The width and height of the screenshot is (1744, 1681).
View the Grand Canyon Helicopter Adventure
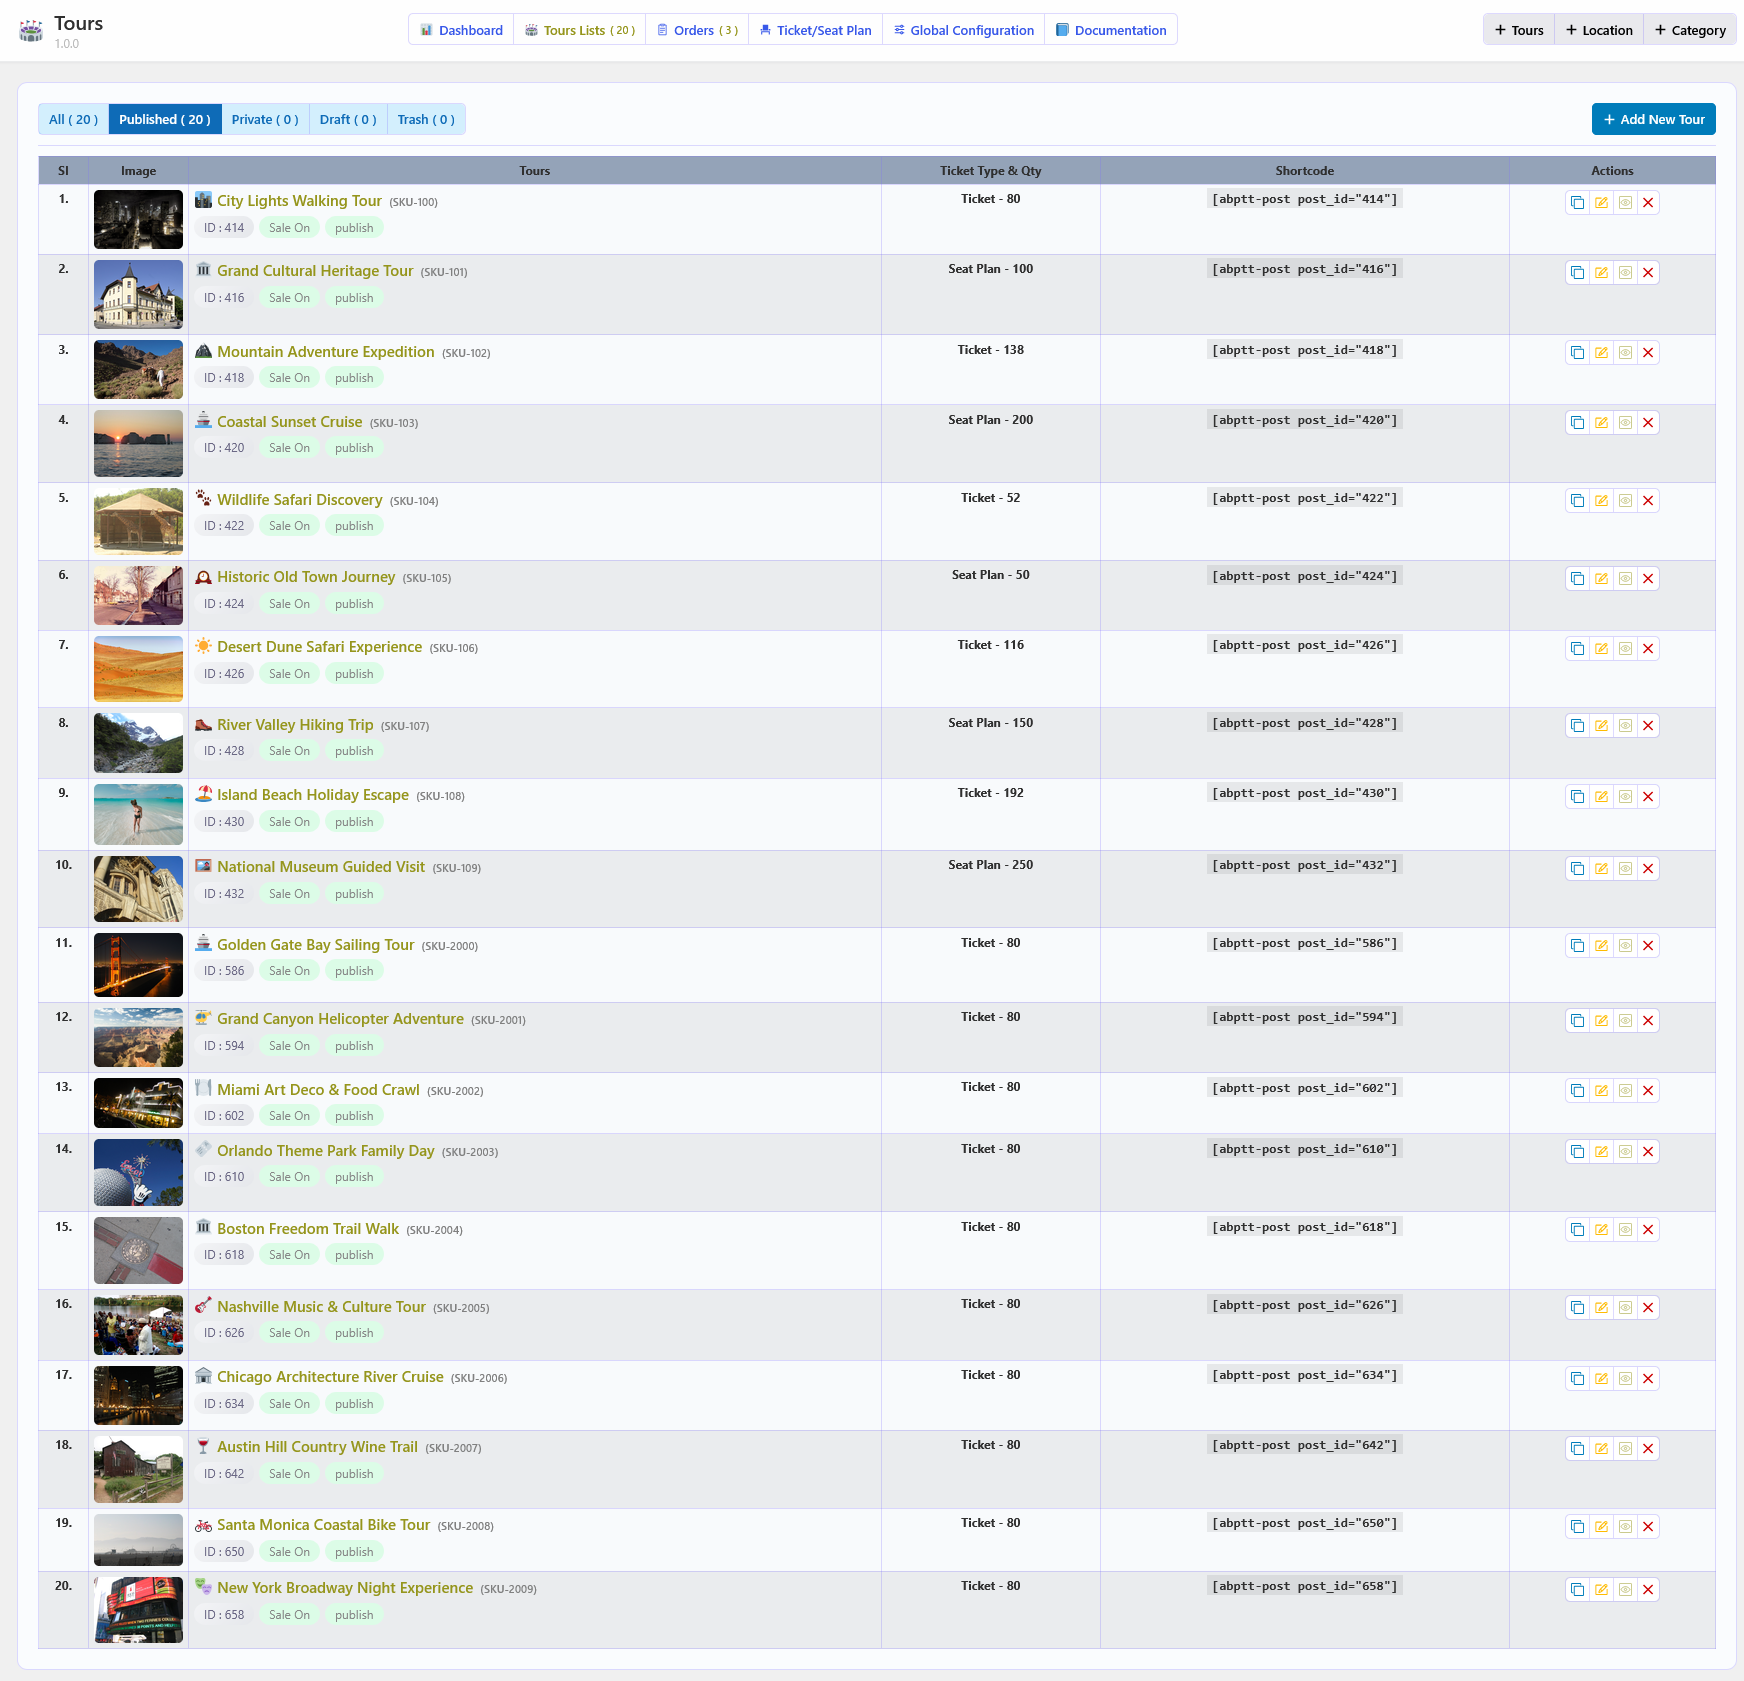coord(1625,1021)
